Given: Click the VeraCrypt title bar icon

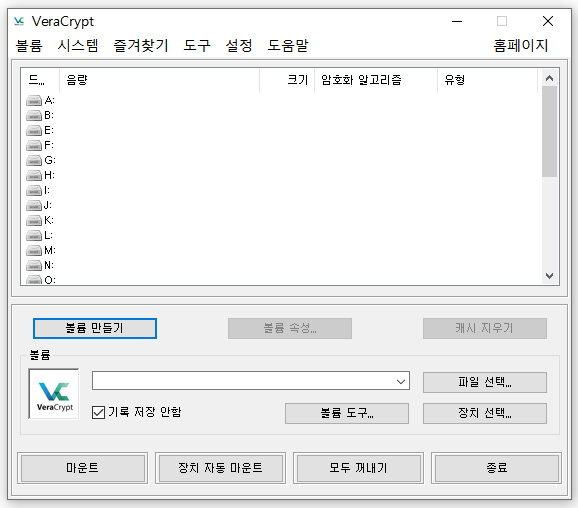Looking at the screenshot, I should pos(19,21).
